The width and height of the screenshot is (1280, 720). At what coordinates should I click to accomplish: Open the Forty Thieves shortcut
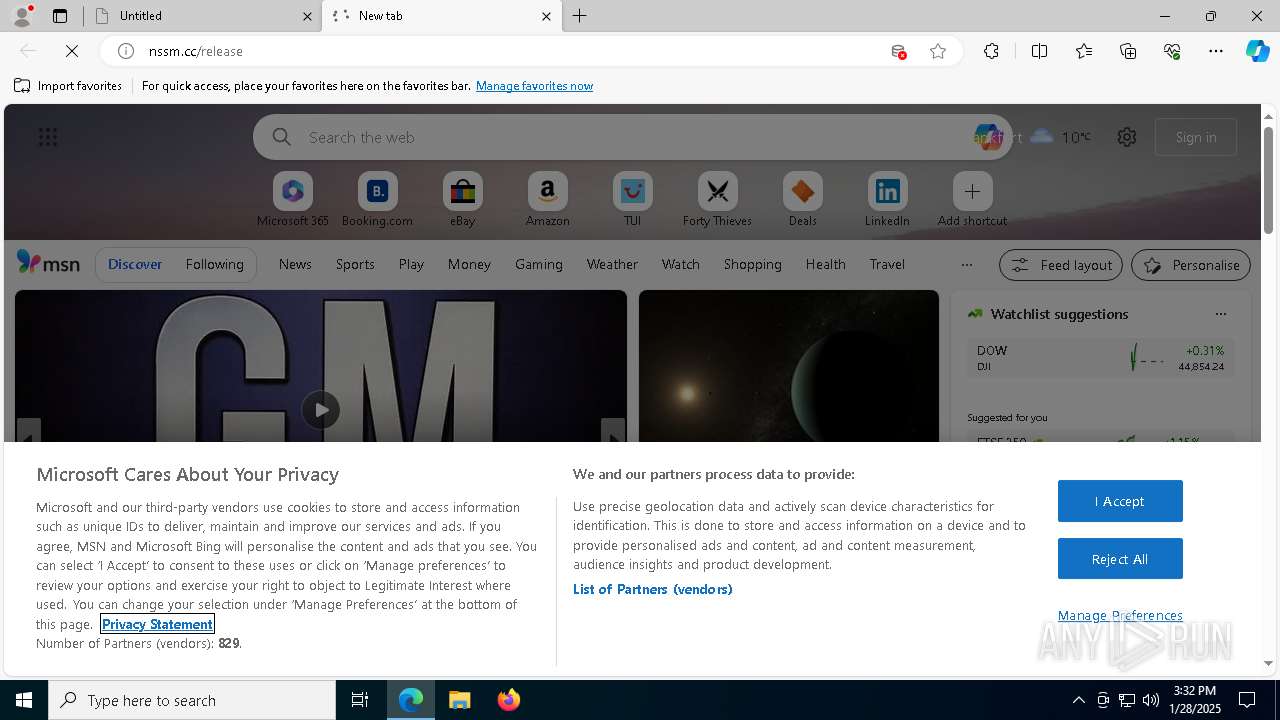(x=717, y=199)
